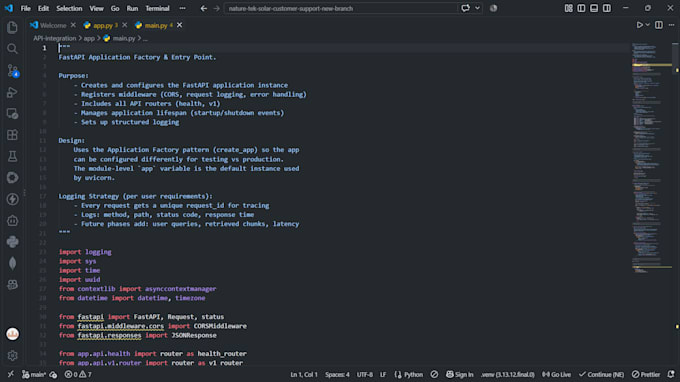Toggle the Secondary Side Bar
The image size is (680, 382).
[607, 8]
